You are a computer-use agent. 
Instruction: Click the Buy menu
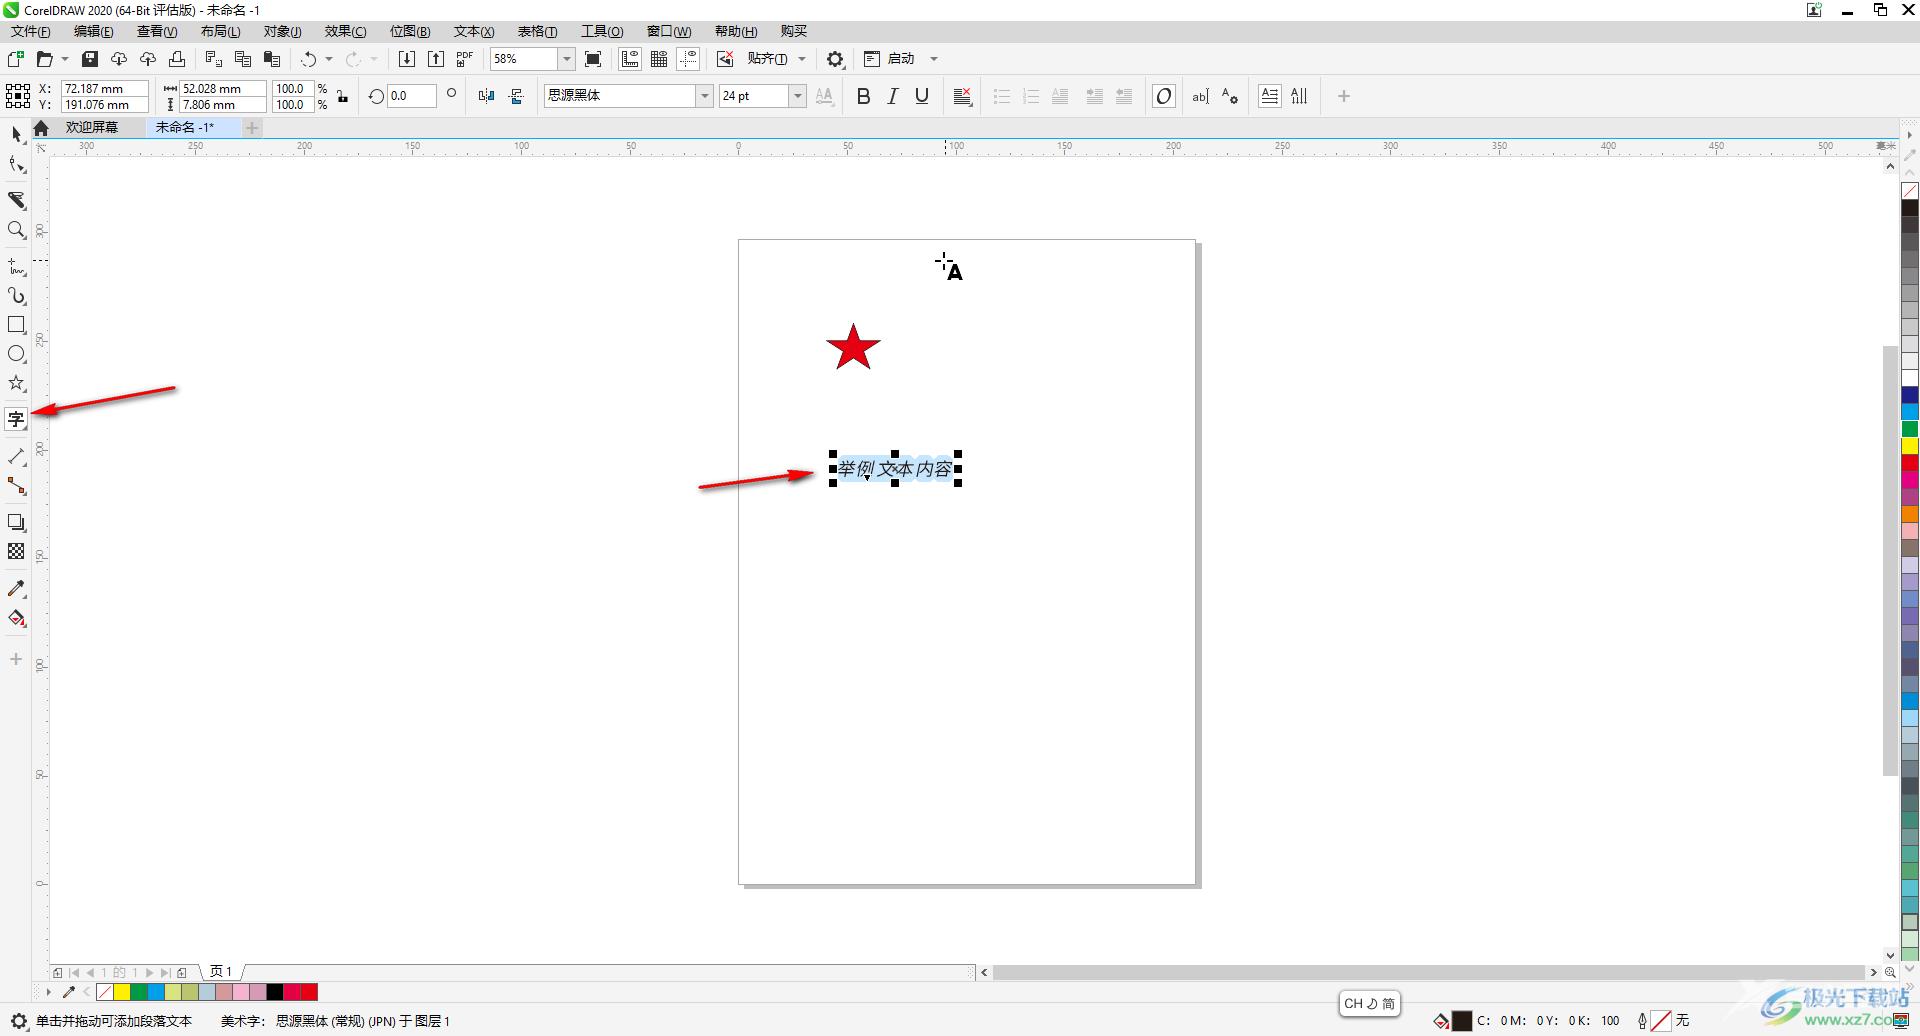coord(794,31)
